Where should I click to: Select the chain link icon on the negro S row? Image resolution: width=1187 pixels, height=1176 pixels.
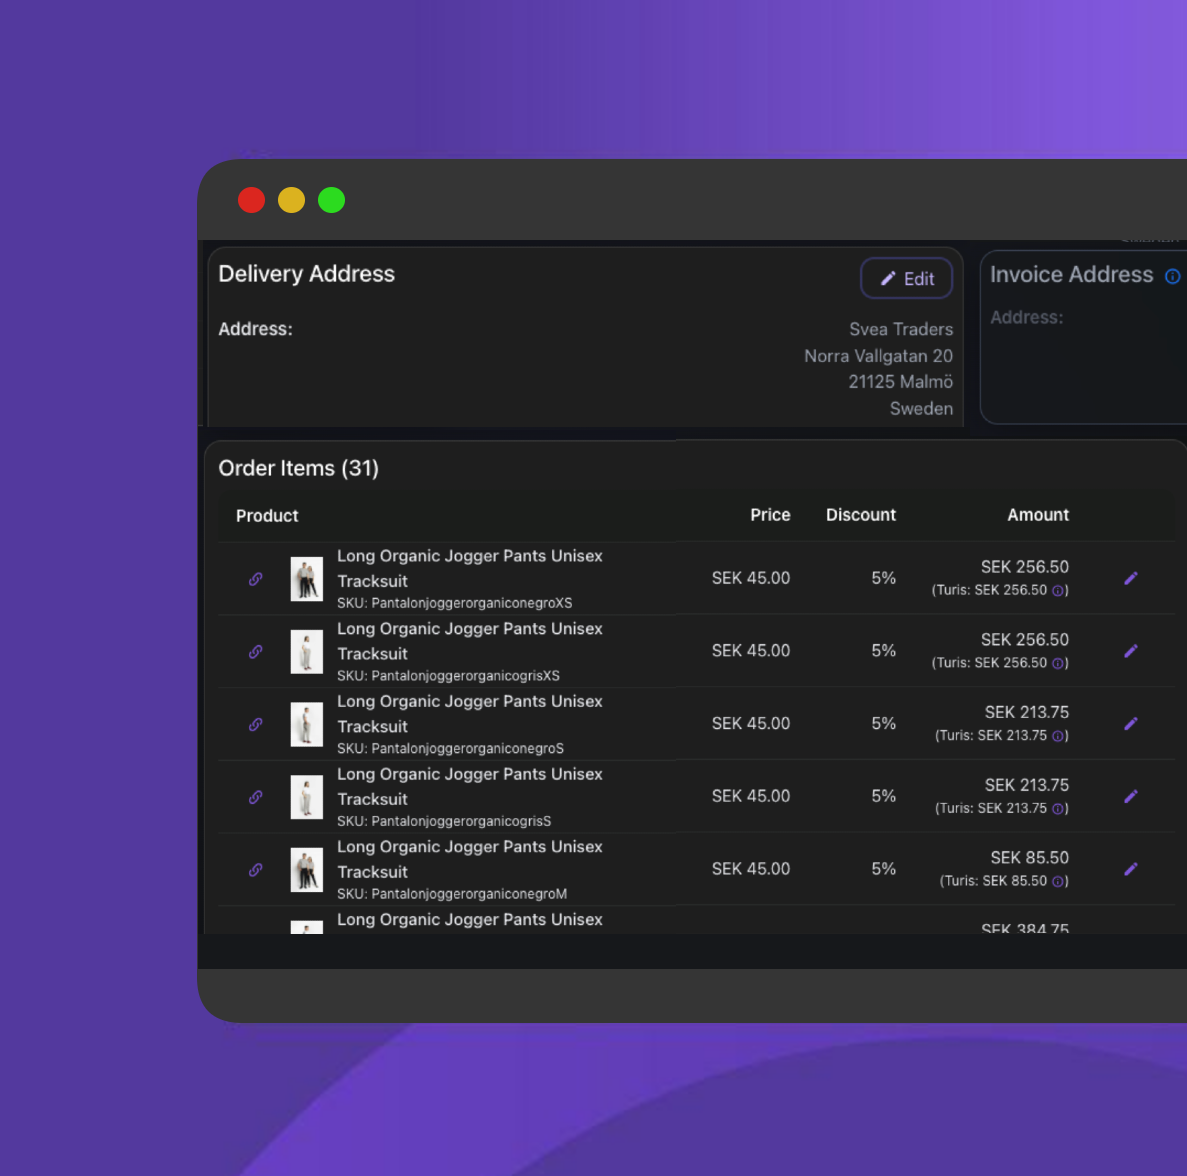click(x=256, y=724)
